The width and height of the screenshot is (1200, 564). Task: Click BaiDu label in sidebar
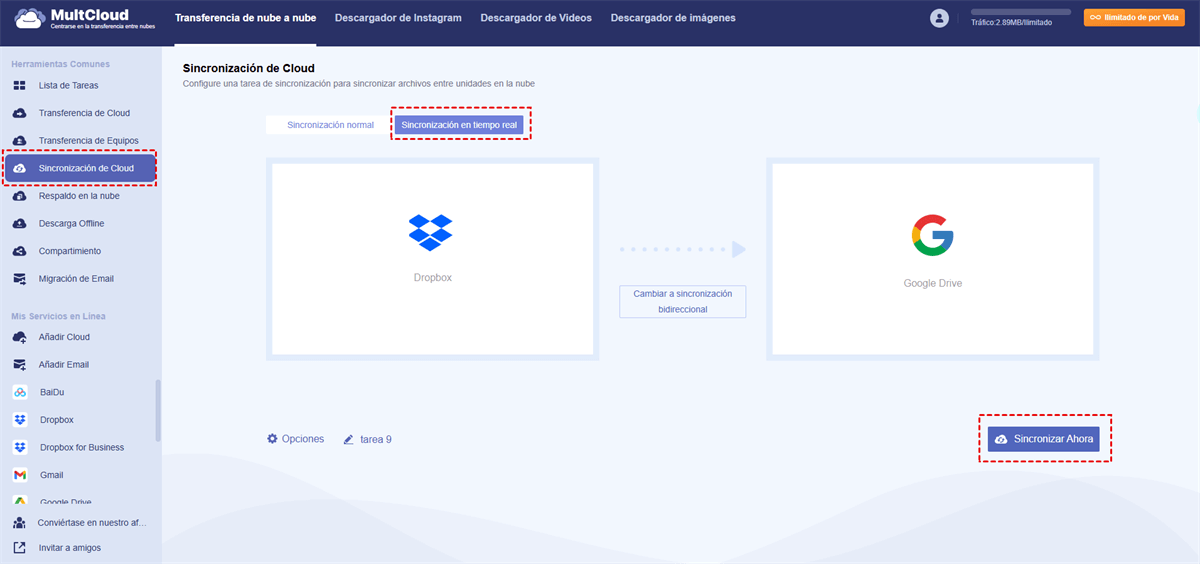click(x=52, y=392)
